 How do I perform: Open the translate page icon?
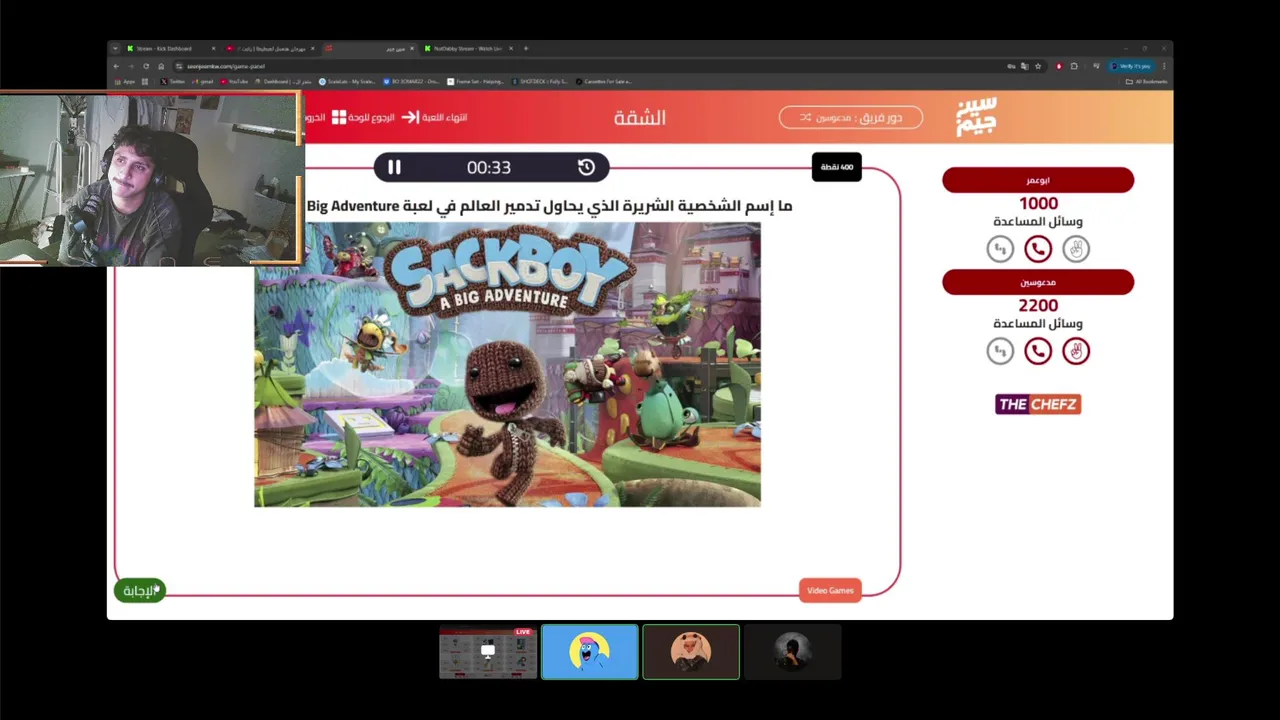(x=1024, y=66)
